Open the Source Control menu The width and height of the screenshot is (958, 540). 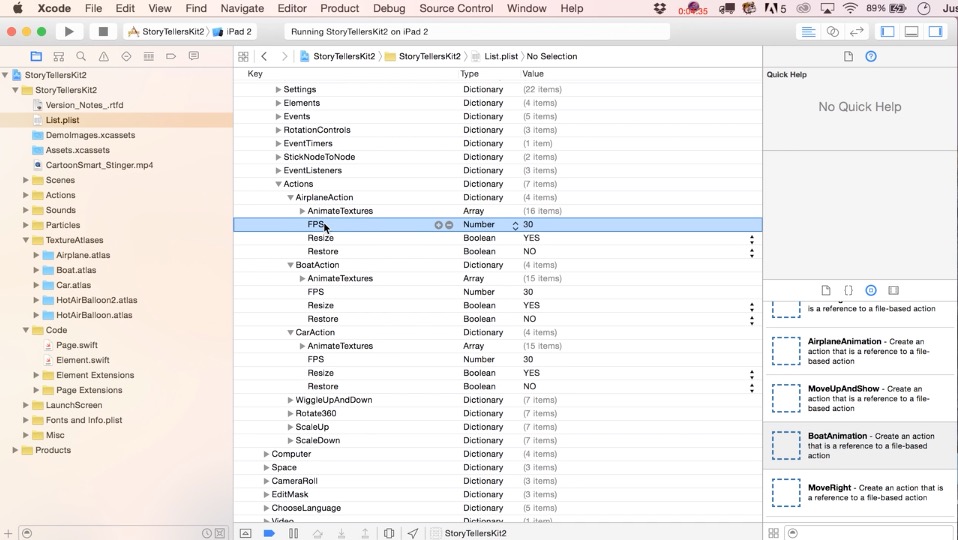coord(456,8)
